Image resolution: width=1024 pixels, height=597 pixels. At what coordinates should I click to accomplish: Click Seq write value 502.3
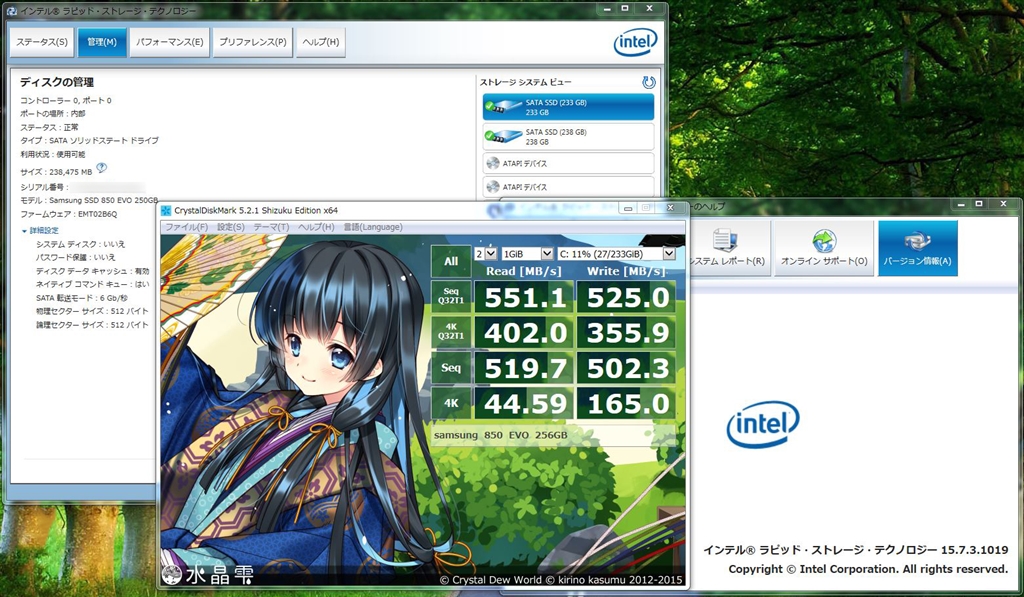[x=626, y=368]
